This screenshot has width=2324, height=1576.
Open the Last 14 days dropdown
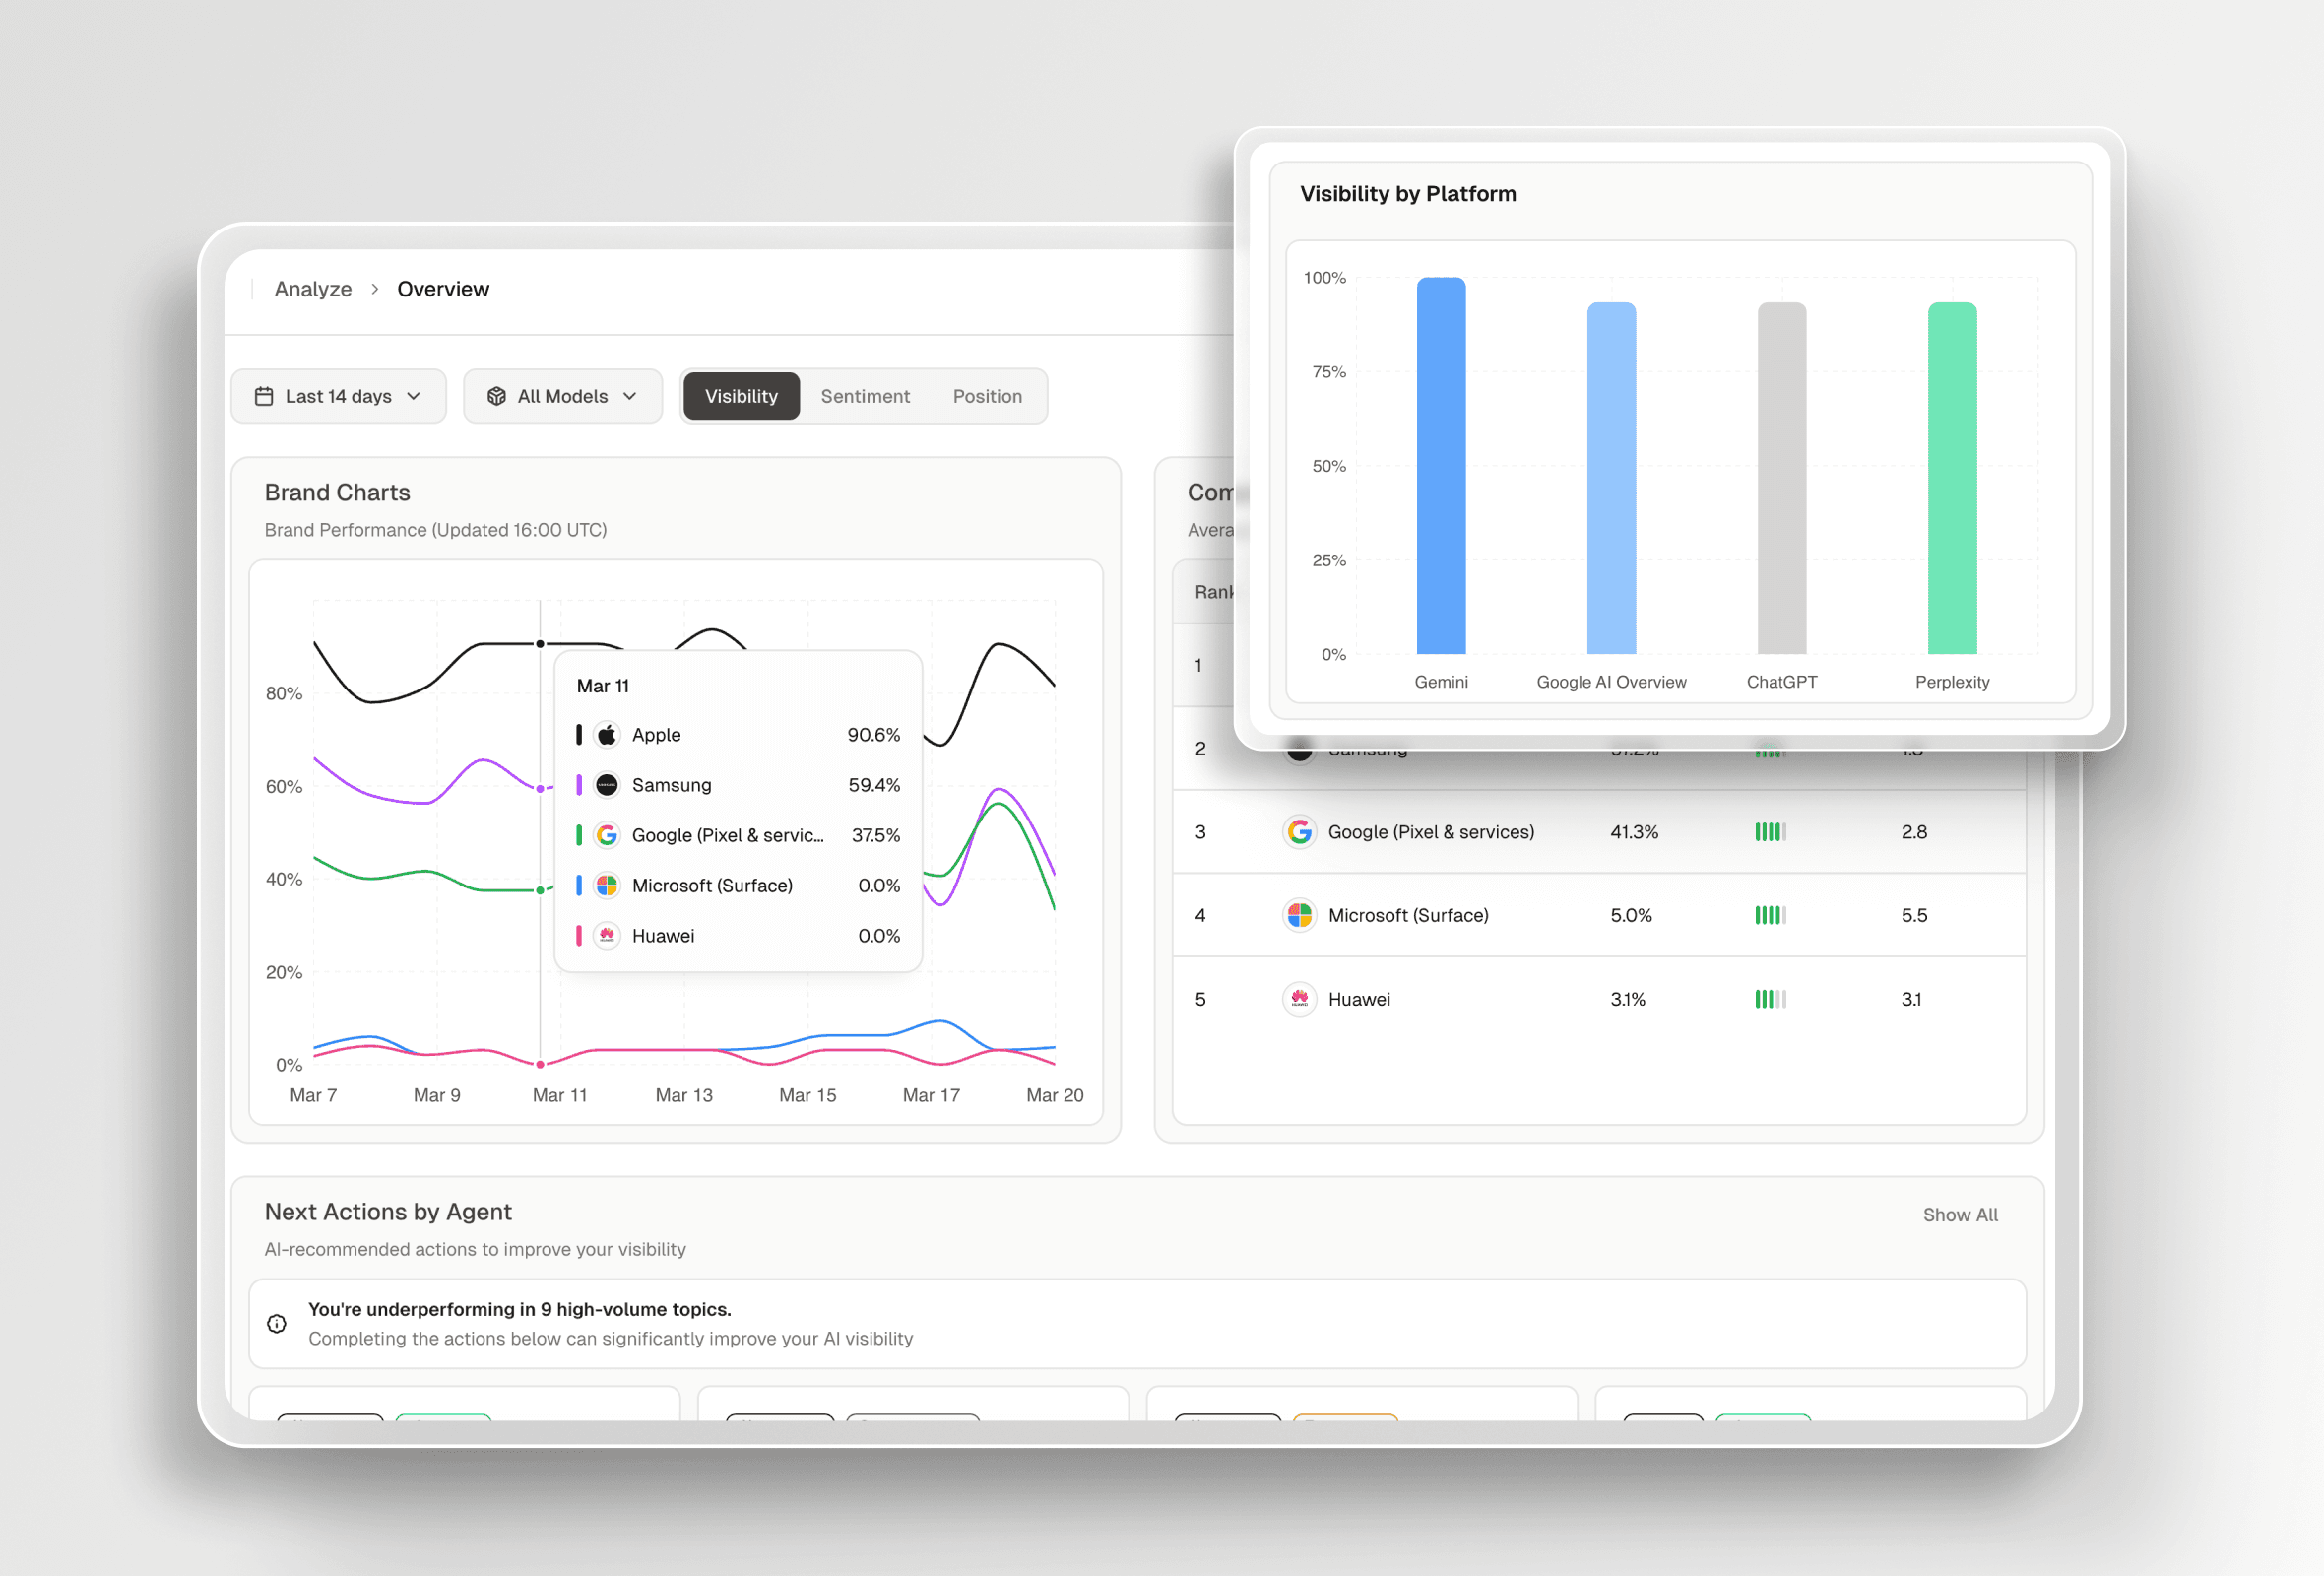click(x=339, y=396)
